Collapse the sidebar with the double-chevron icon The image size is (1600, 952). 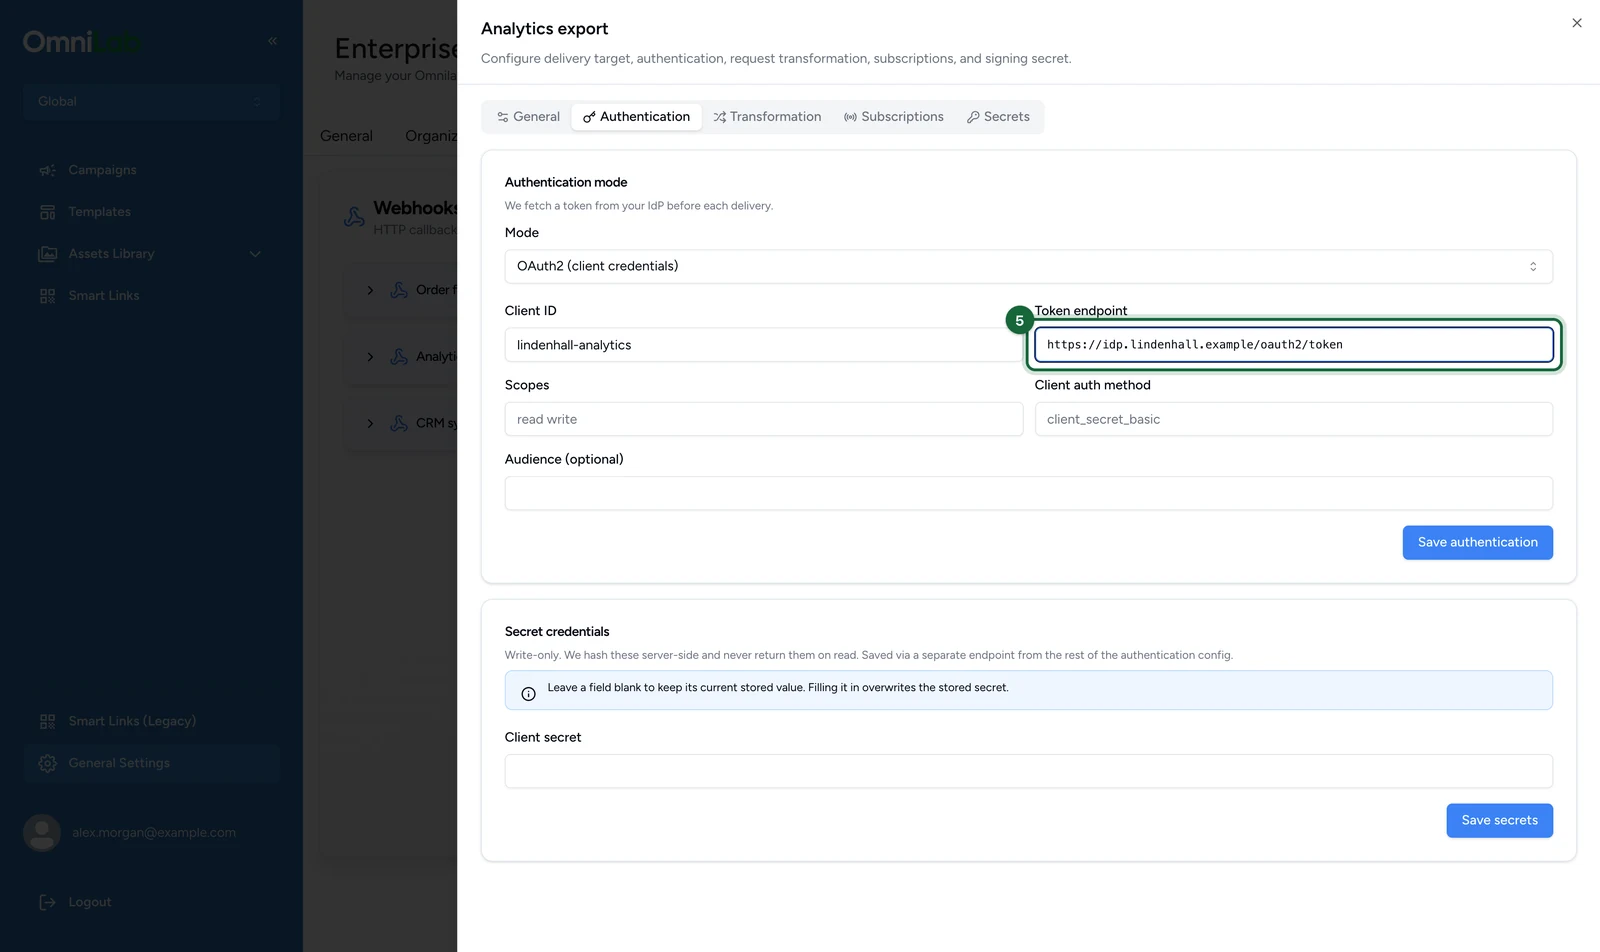272,41
